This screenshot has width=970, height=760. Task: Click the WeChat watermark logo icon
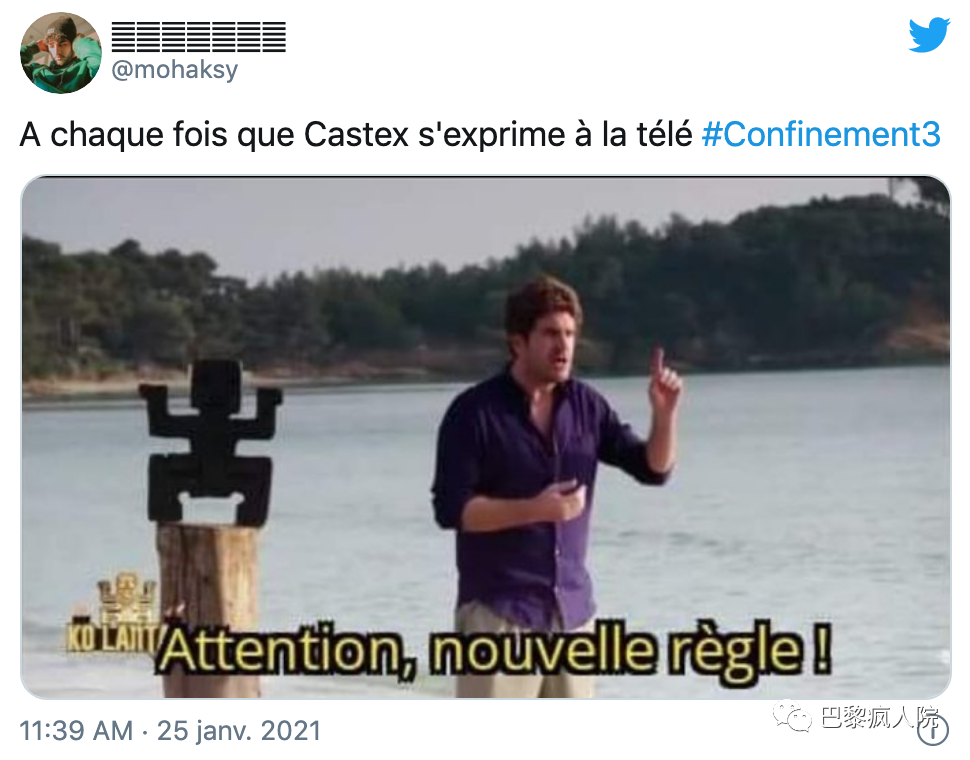coord(792,717)
